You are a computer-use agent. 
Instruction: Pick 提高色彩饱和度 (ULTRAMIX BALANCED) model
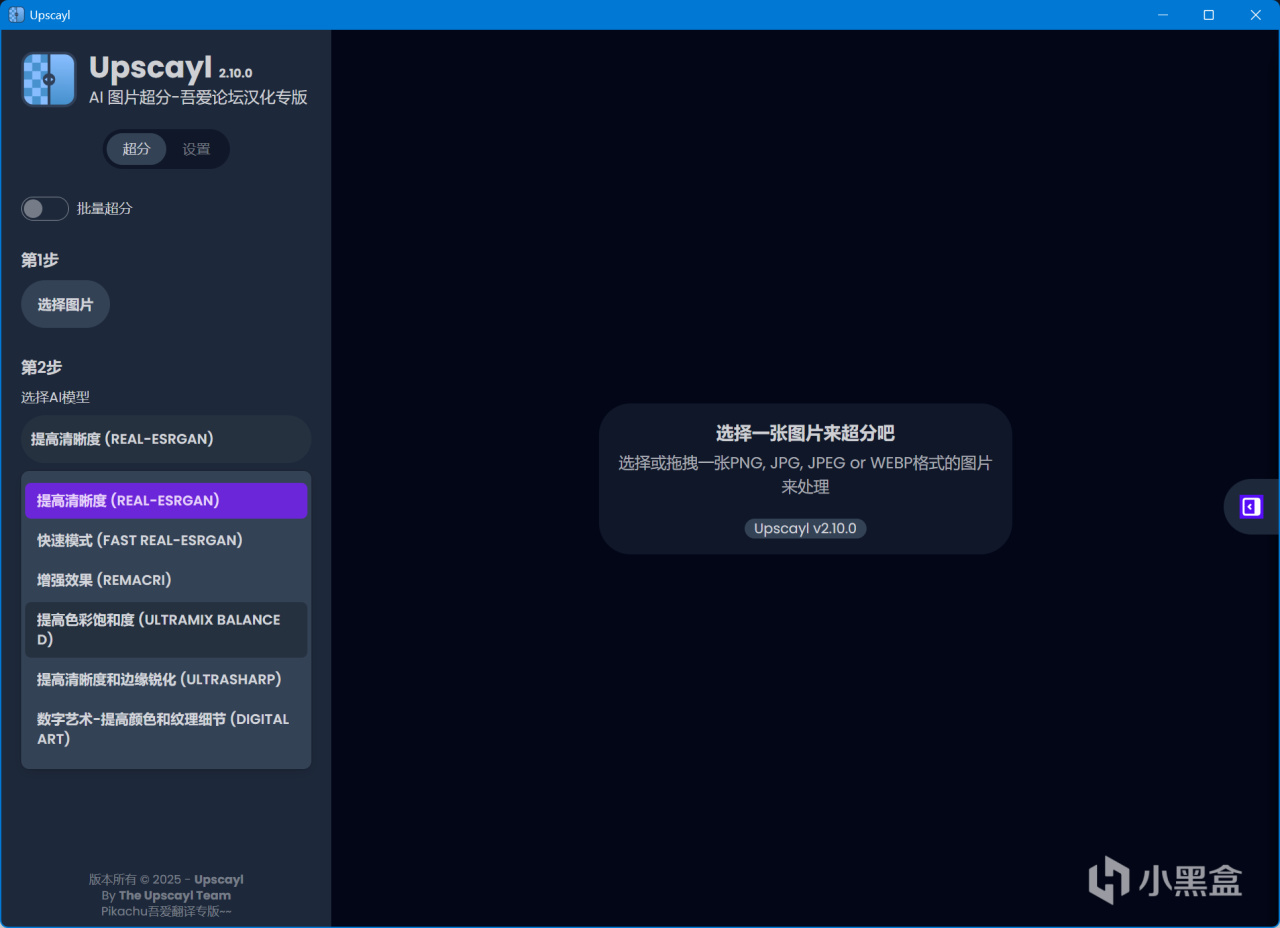(x=166, y=630)
